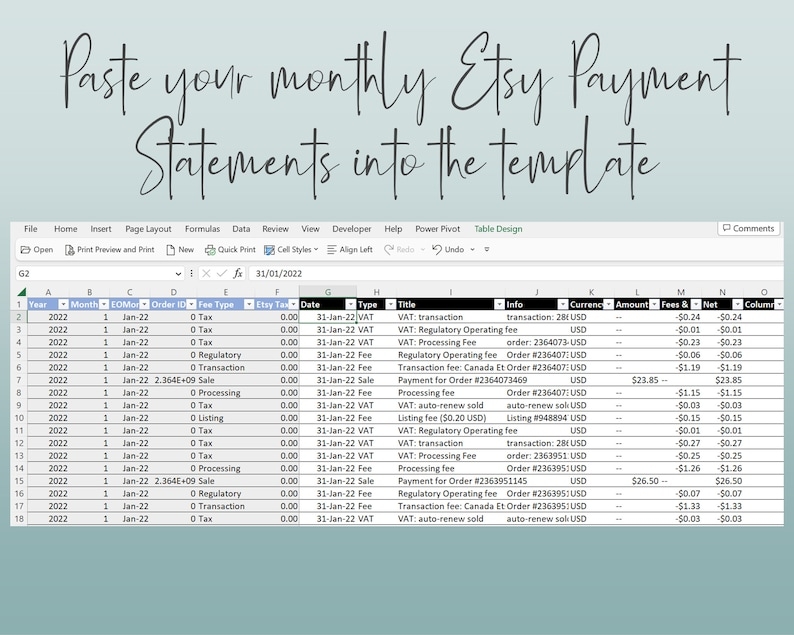Click the New document icon

171,250
